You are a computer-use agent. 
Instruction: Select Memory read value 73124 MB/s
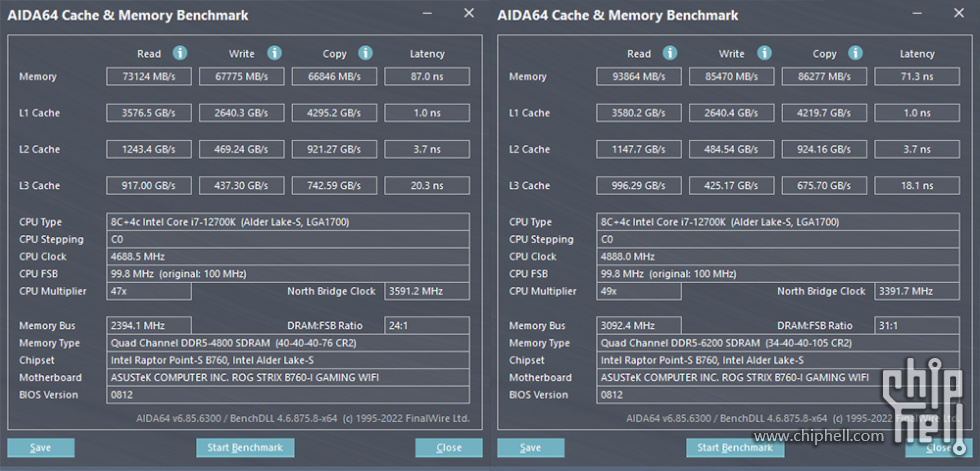click(x=149, y=77)
